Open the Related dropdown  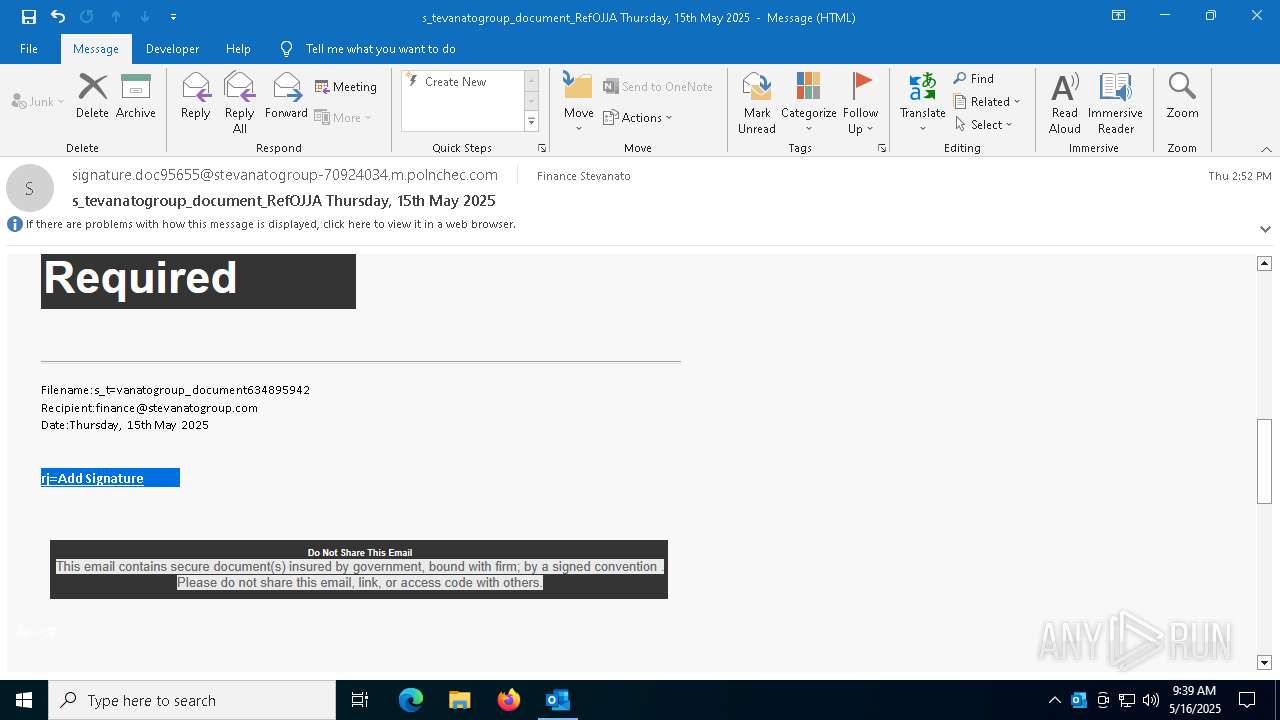pos(987,101)
